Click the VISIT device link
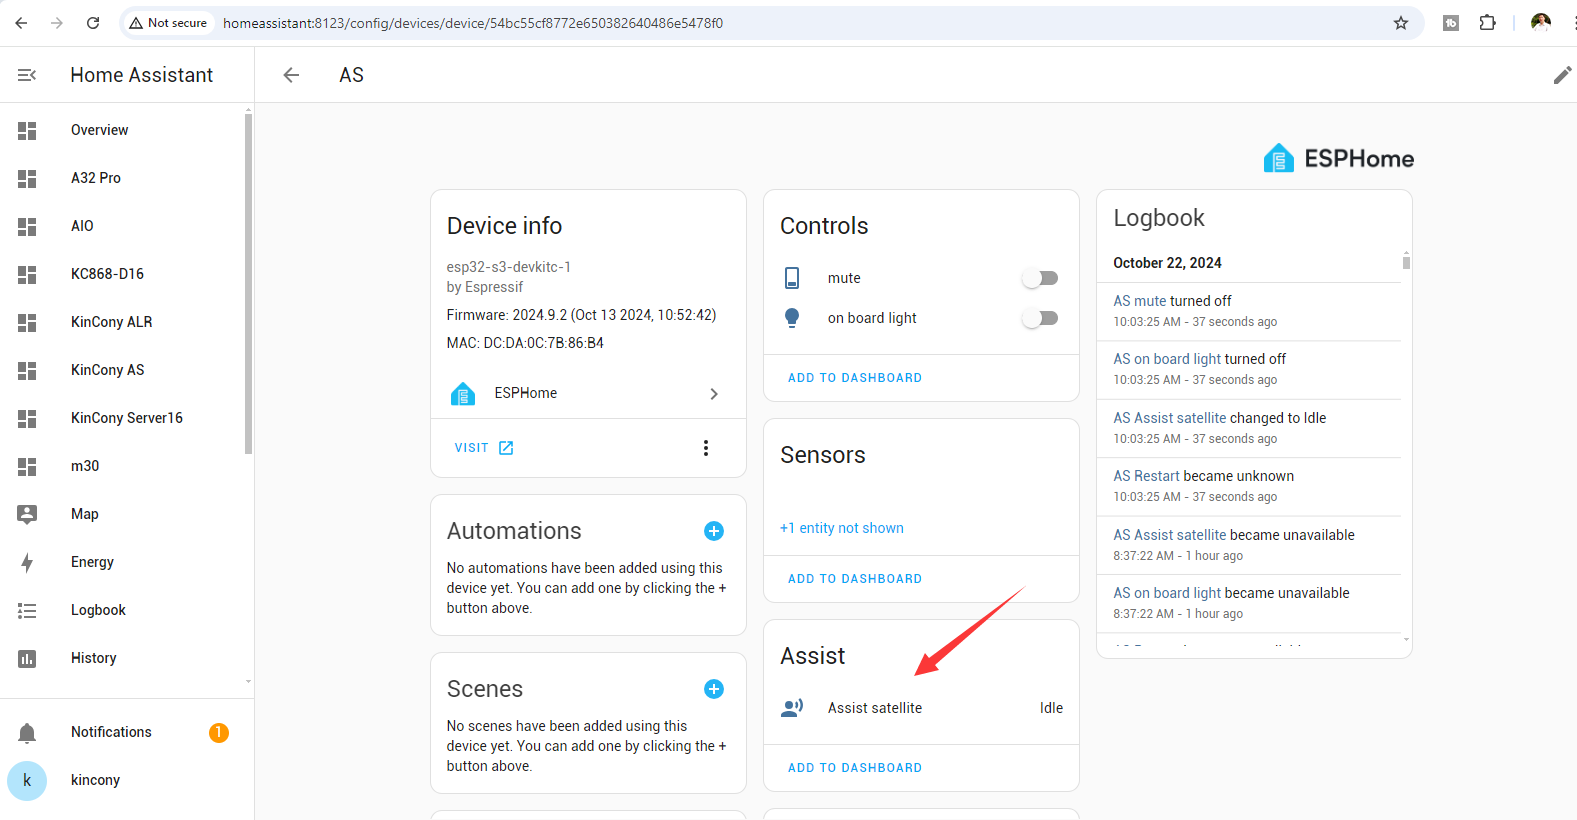The height and width of the screenshot is (820, 1577). tap(483, 448)
